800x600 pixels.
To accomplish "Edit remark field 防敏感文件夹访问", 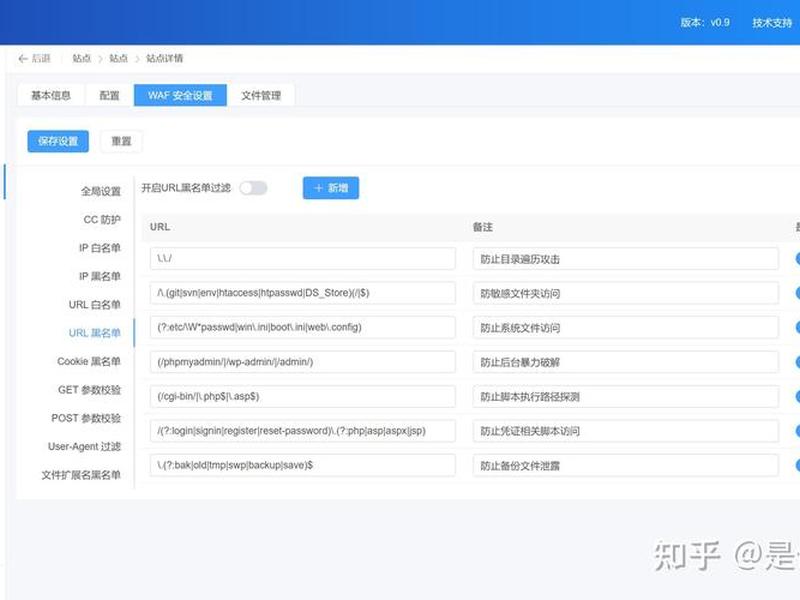I will click(x=626, y=293).
